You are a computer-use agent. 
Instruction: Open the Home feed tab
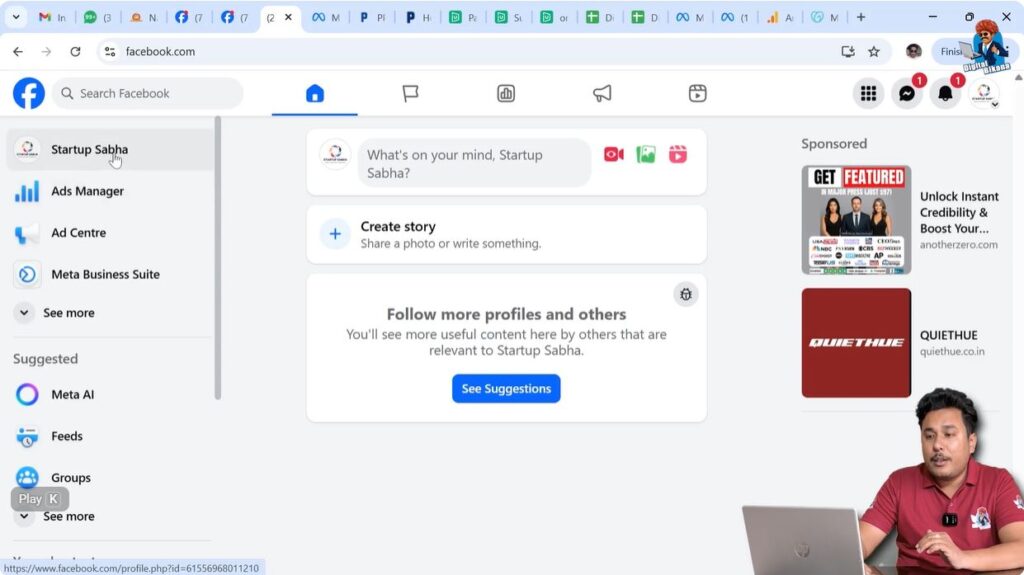point(315,93)
